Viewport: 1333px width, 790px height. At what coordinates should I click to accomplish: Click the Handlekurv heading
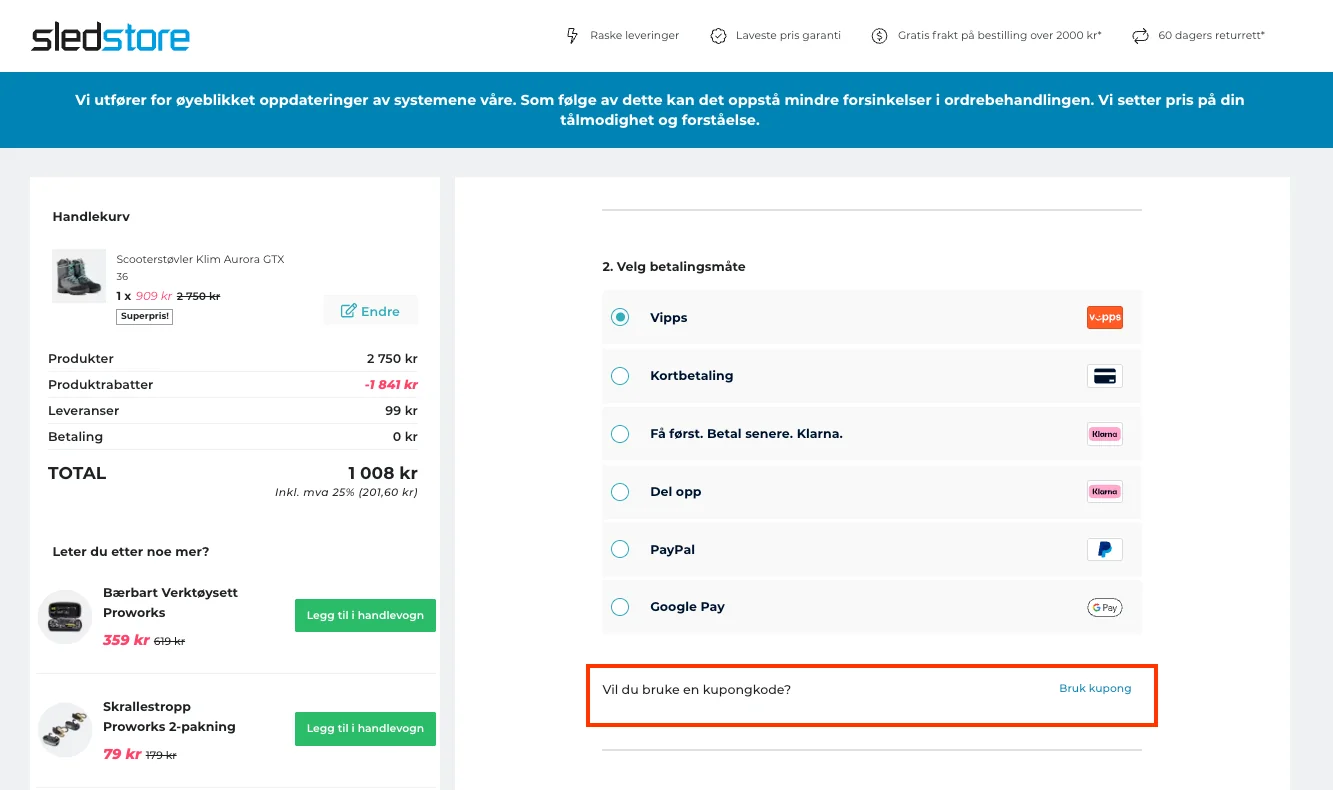91,217
